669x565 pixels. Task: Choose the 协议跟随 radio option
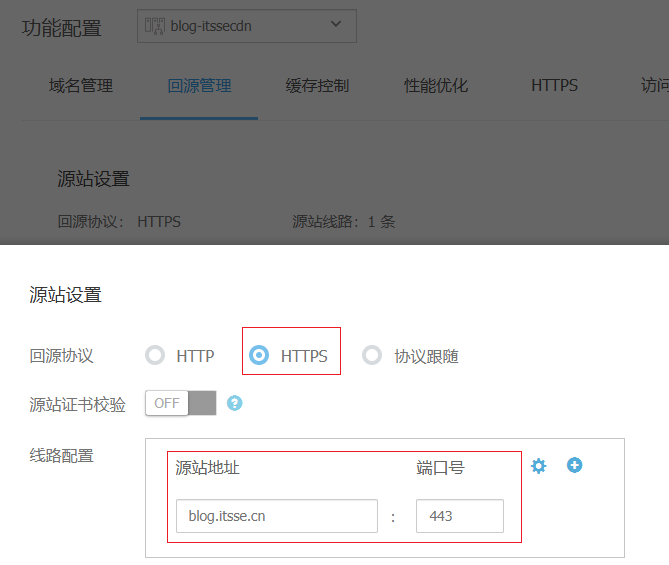click(x=372, y=355)
